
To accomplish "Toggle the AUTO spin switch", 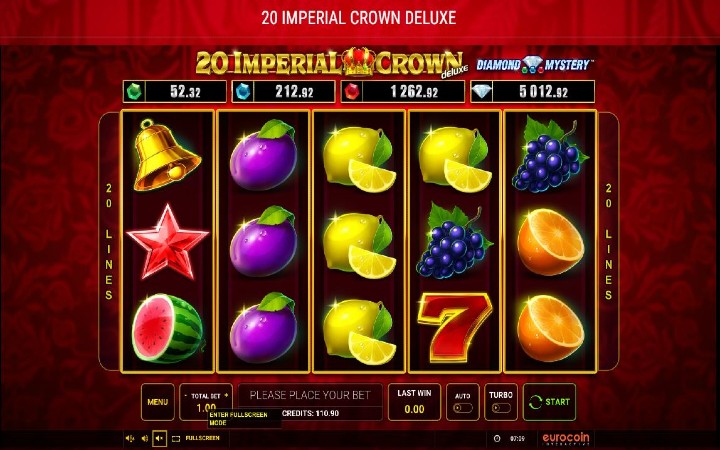I will (x=462, y=408).
